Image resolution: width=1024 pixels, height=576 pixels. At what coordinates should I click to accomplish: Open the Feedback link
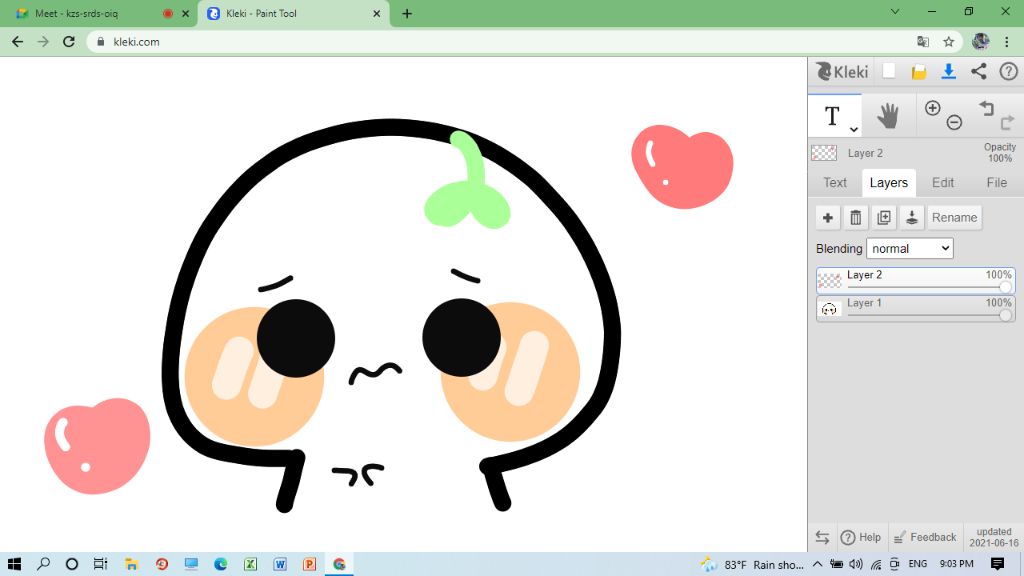[x=925, y=537]
